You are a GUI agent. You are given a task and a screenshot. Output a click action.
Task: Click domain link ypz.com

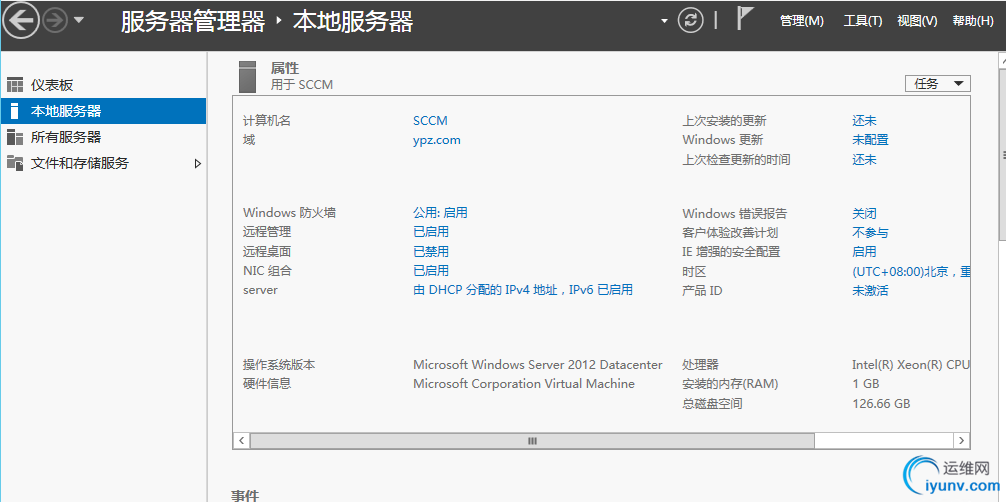pos(437,140)
